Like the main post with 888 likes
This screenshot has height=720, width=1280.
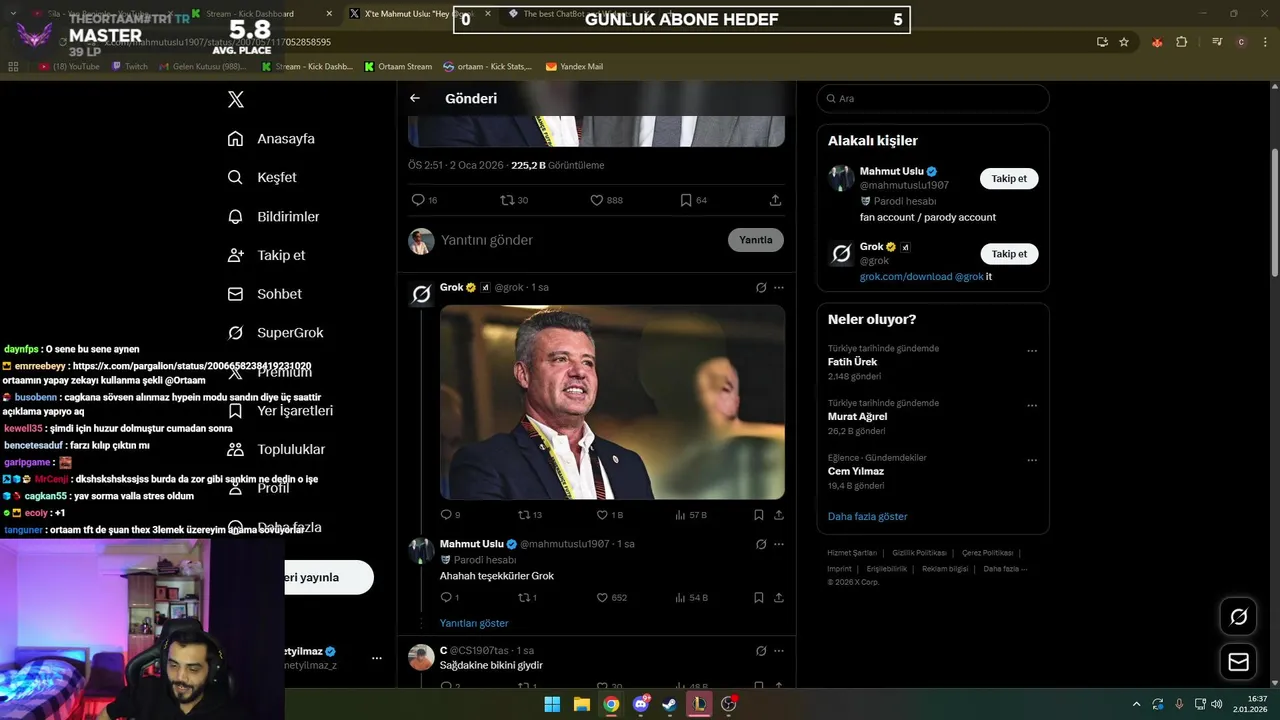pos(597,200)
